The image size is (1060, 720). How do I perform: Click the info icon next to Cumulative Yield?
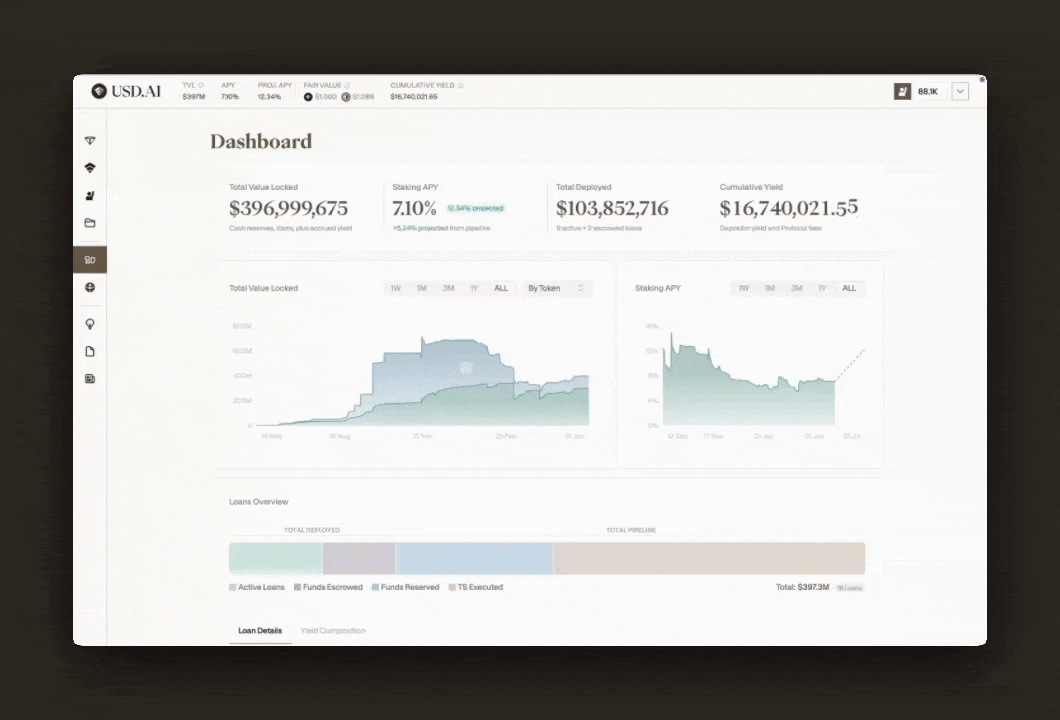[x=461, y=85]
